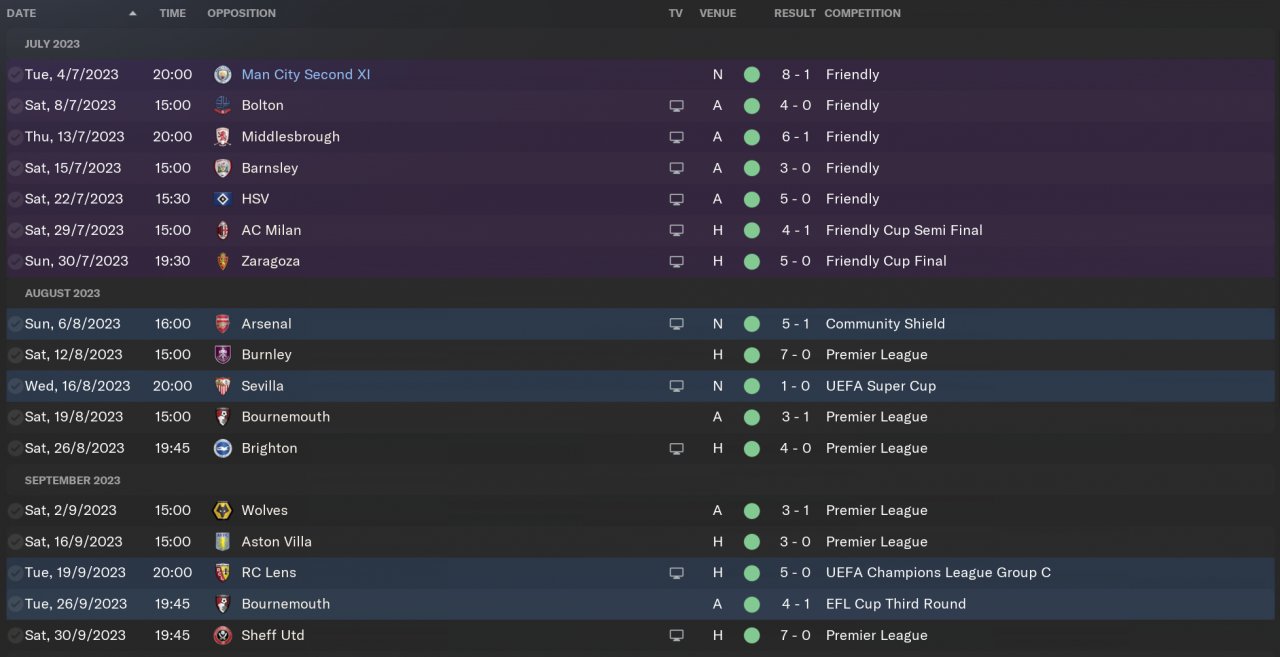The width and height of the screenshot is (1280, 657).
Task: Click the Man City Second XI club badge
Action: tap(223, 74)
